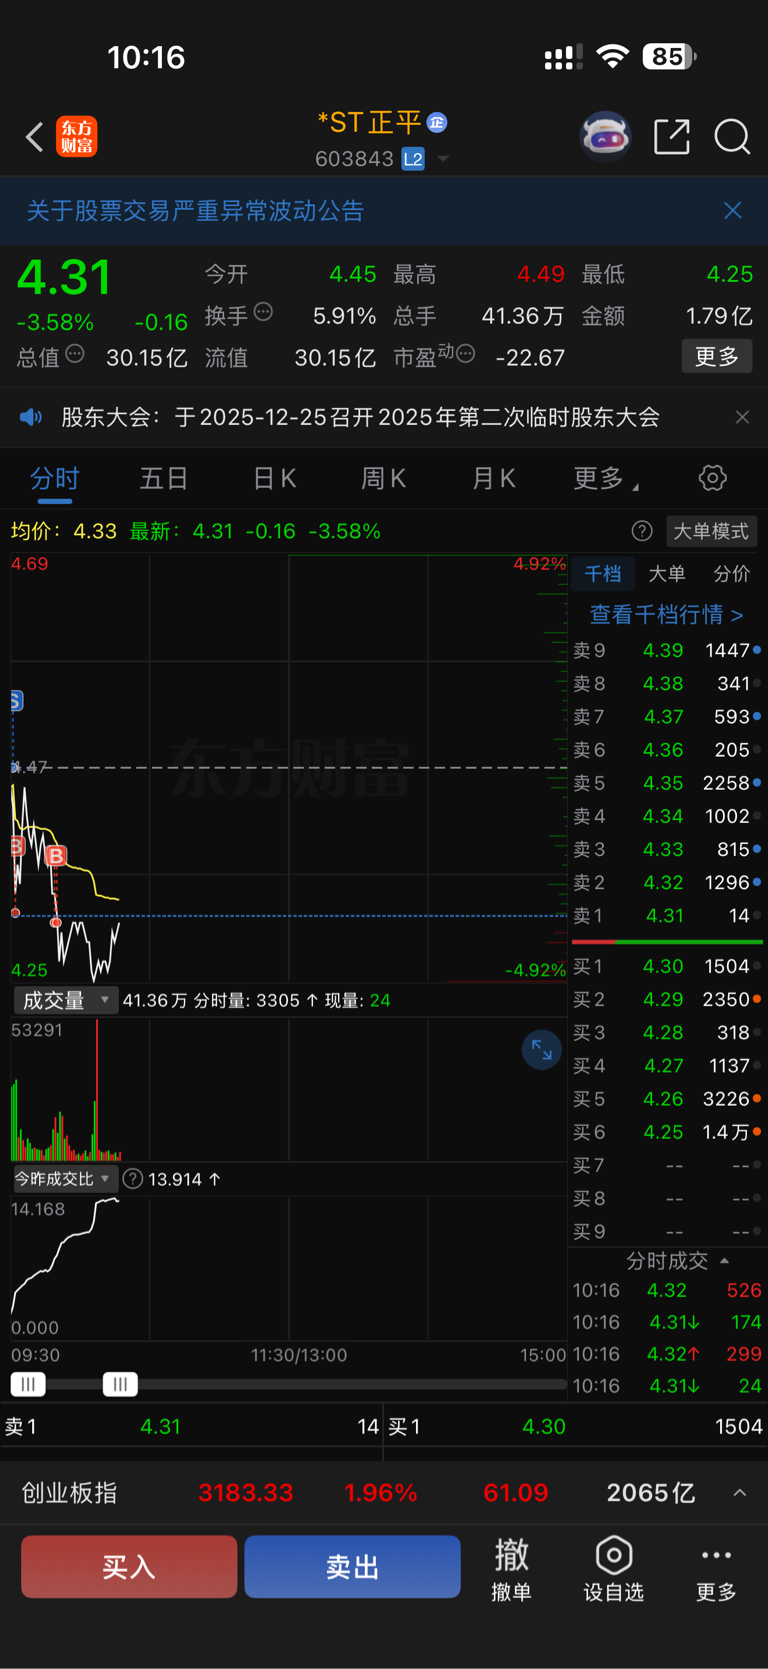
Task: Tap the cellular signal bars icon
Action: click(563, 58)
